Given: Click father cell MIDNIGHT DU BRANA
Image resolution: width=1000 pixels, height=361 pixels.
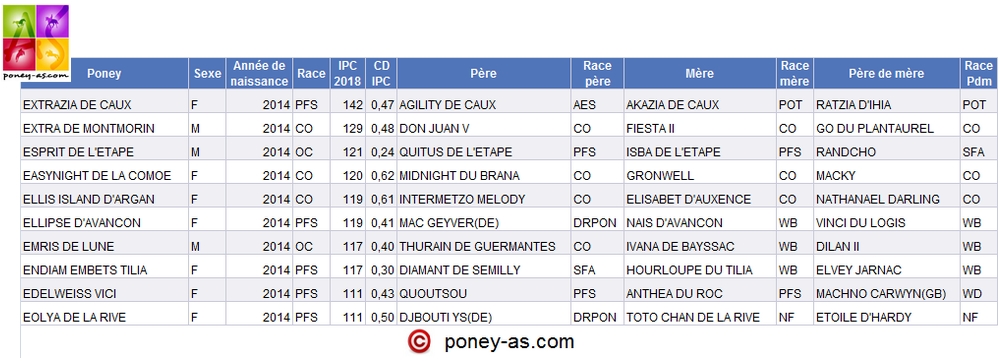Looking at the screenshot, I should coord(483,175).
